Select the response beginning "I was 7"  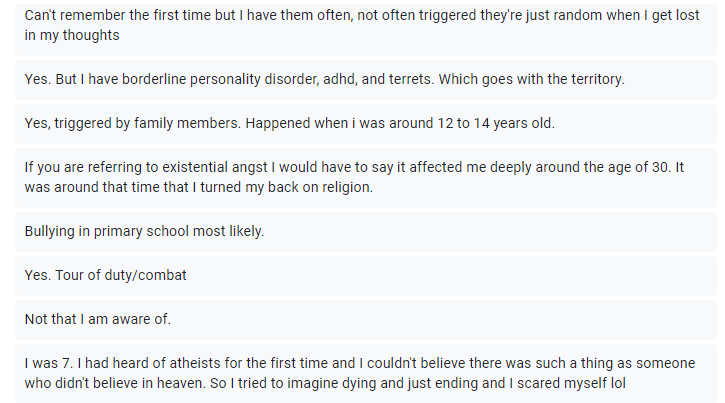coord(362,373)
